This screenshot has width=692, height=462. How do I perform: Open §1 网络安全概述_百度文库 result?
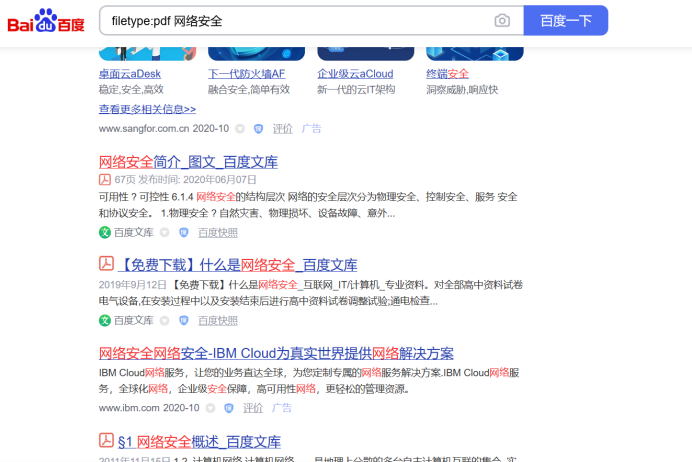(199, 442)
